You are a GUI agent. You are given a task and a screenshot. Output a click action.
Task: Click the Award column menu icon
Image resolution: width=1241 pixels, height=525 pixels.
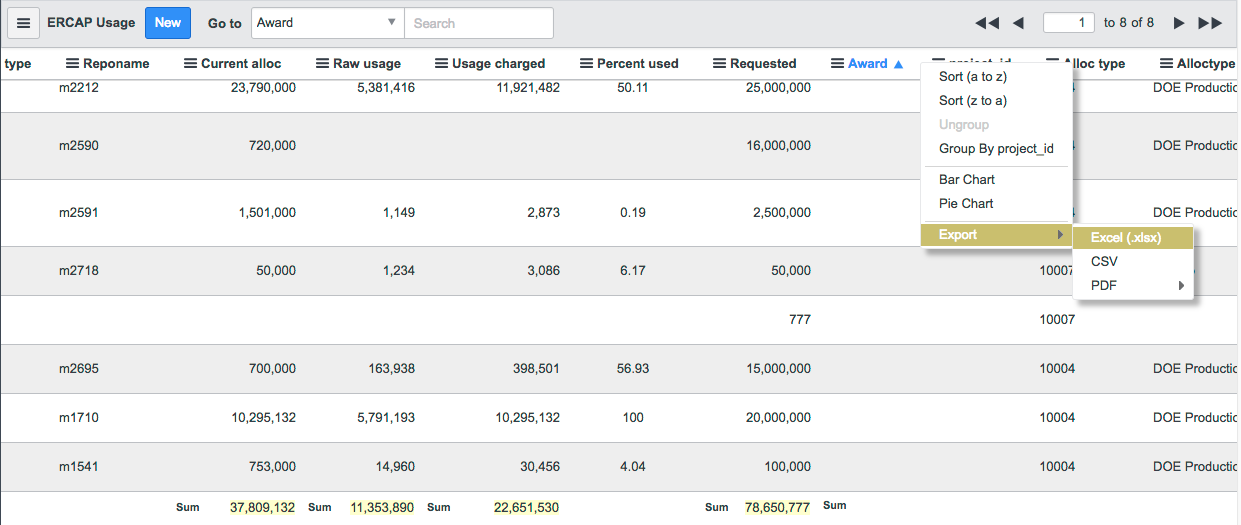click(x=838, y=64)
